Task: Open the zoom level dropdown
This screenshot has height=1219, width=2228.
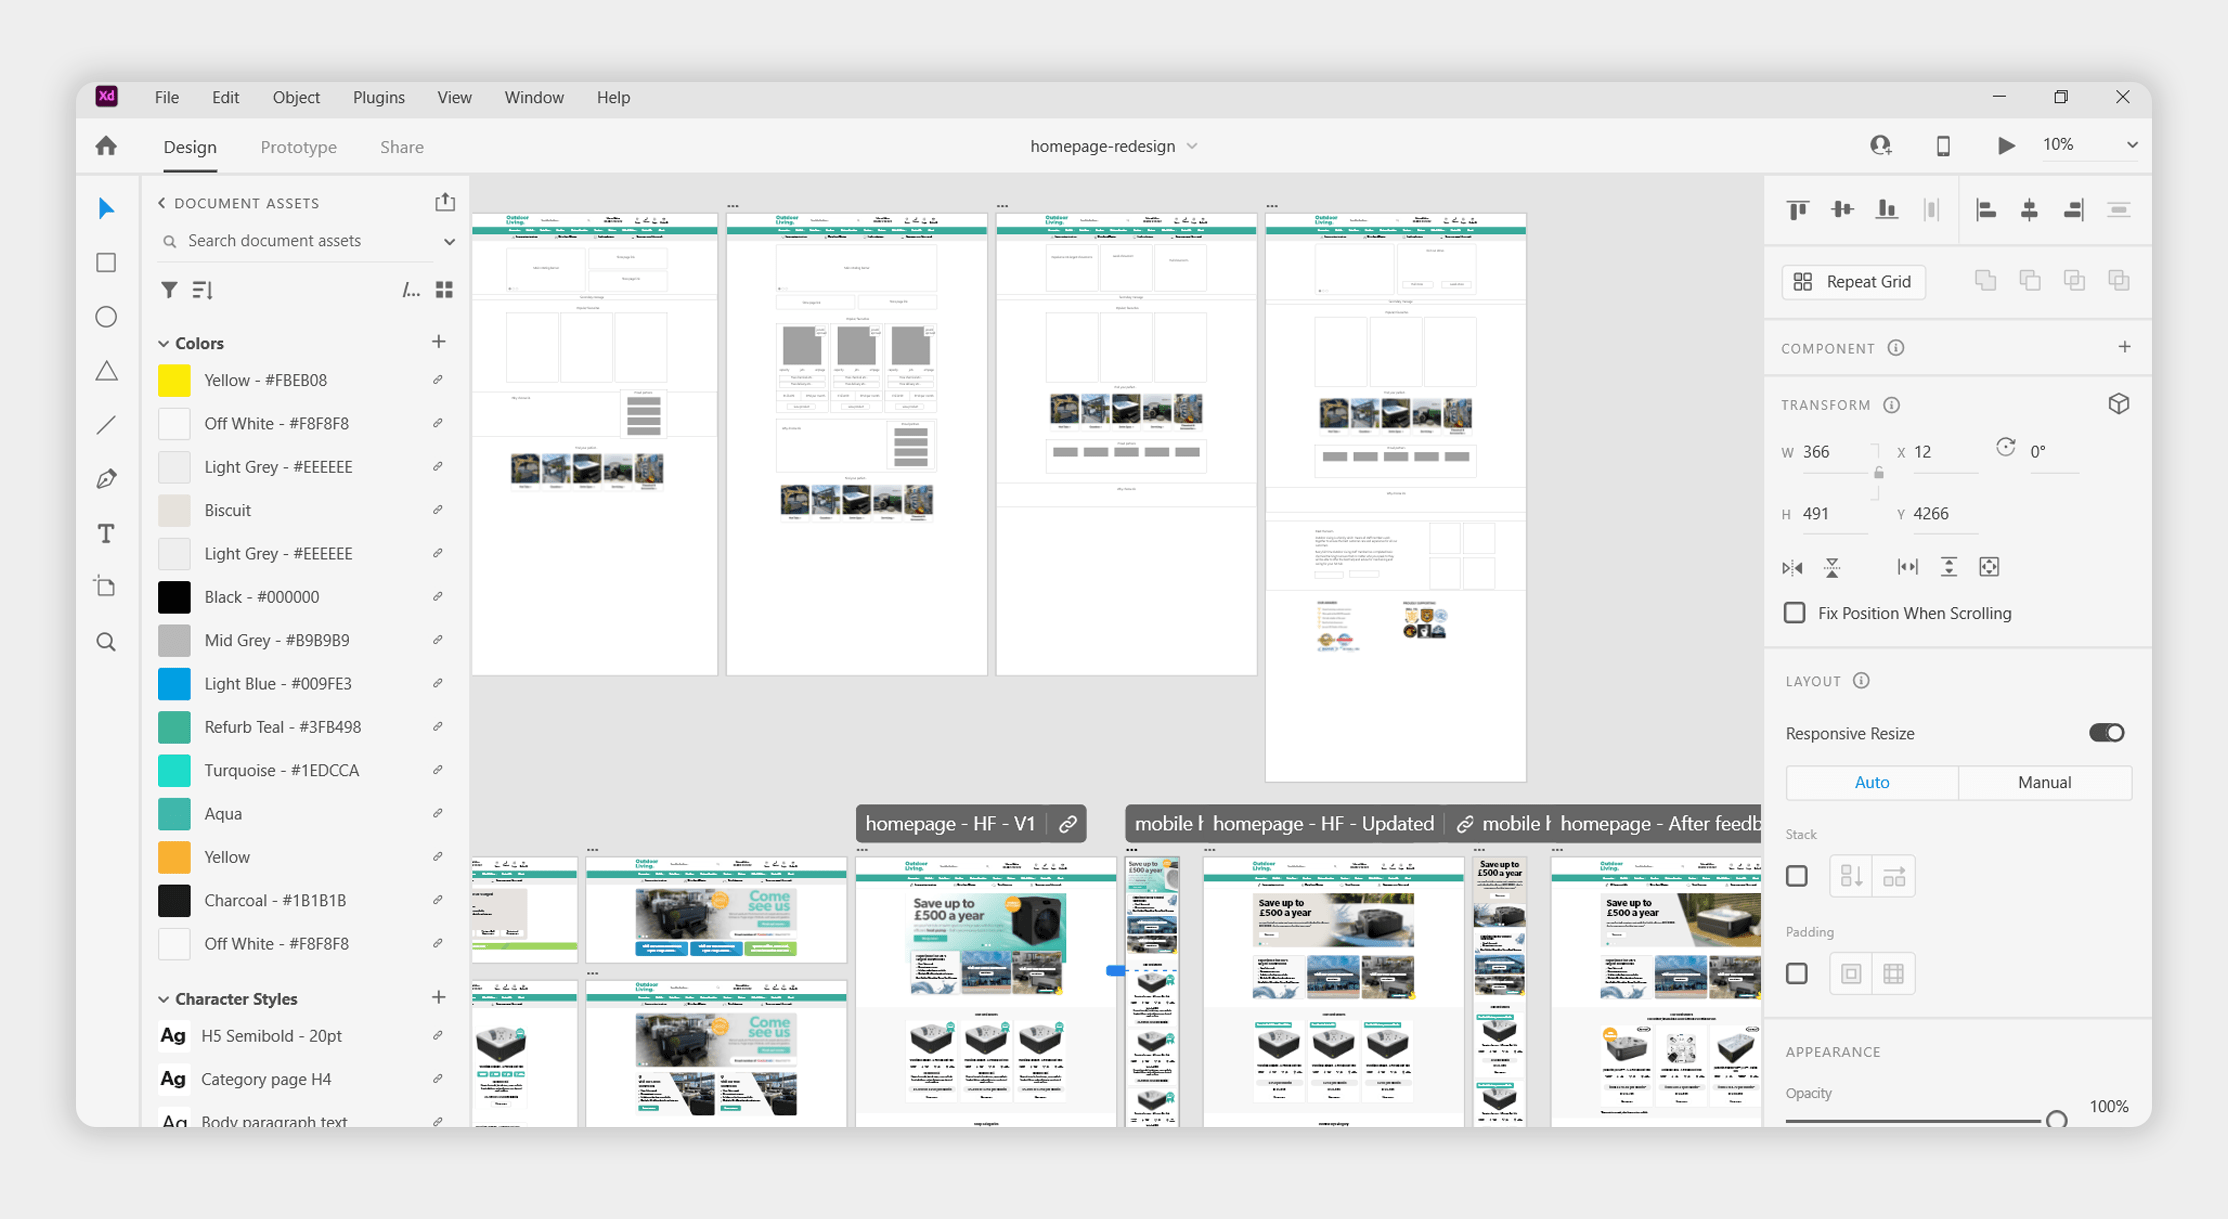Action: [2131, 146]
